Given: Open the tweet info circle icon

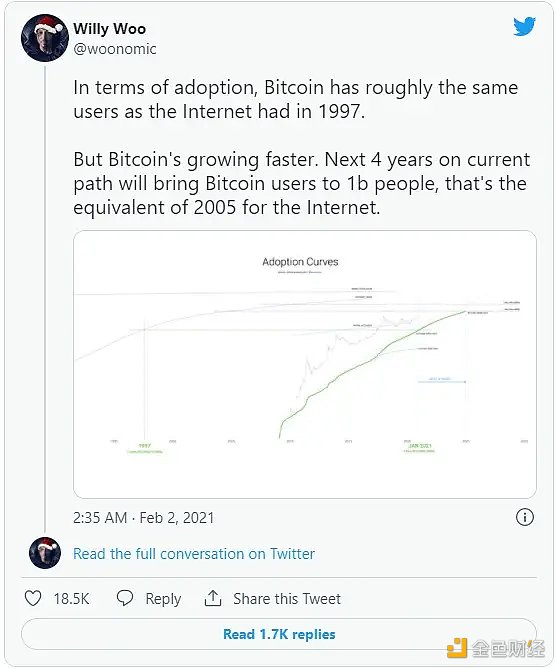Looking at the screenshot, I should 524,517.
